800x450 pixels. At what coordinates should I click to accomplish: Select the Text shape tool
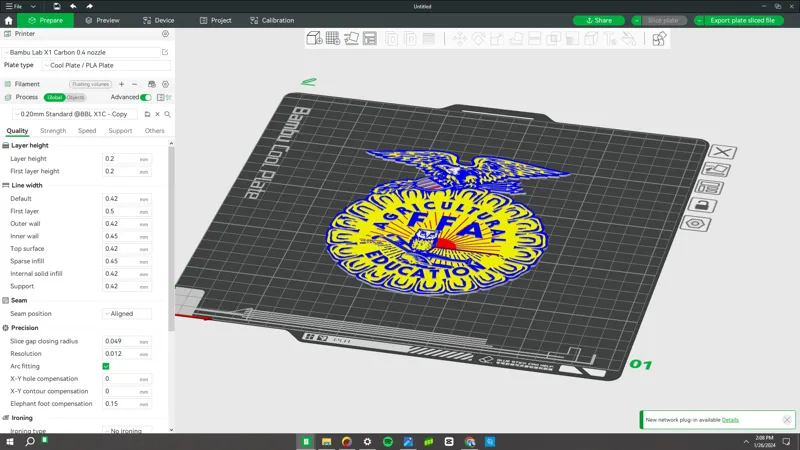pos(610,39)
